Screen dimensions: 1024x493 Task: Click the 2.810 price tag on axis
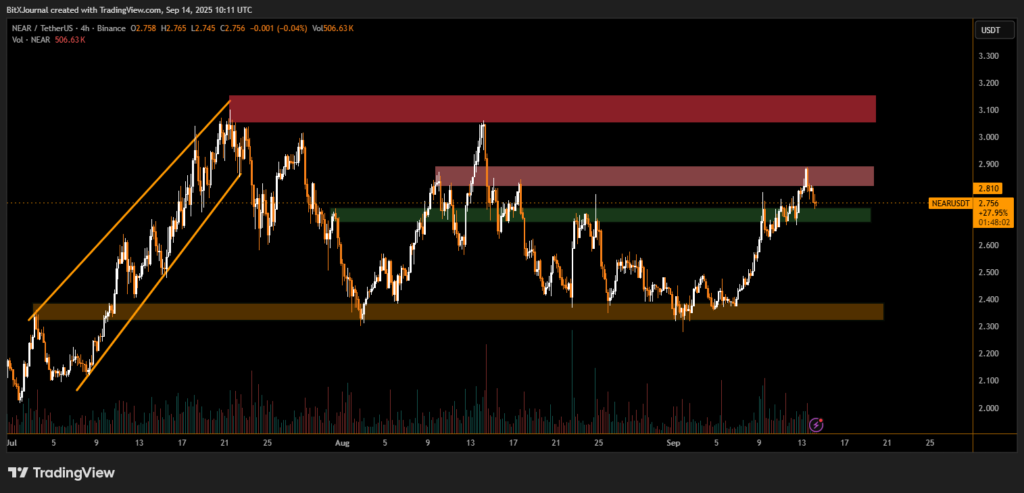click(x=987, y=188)
